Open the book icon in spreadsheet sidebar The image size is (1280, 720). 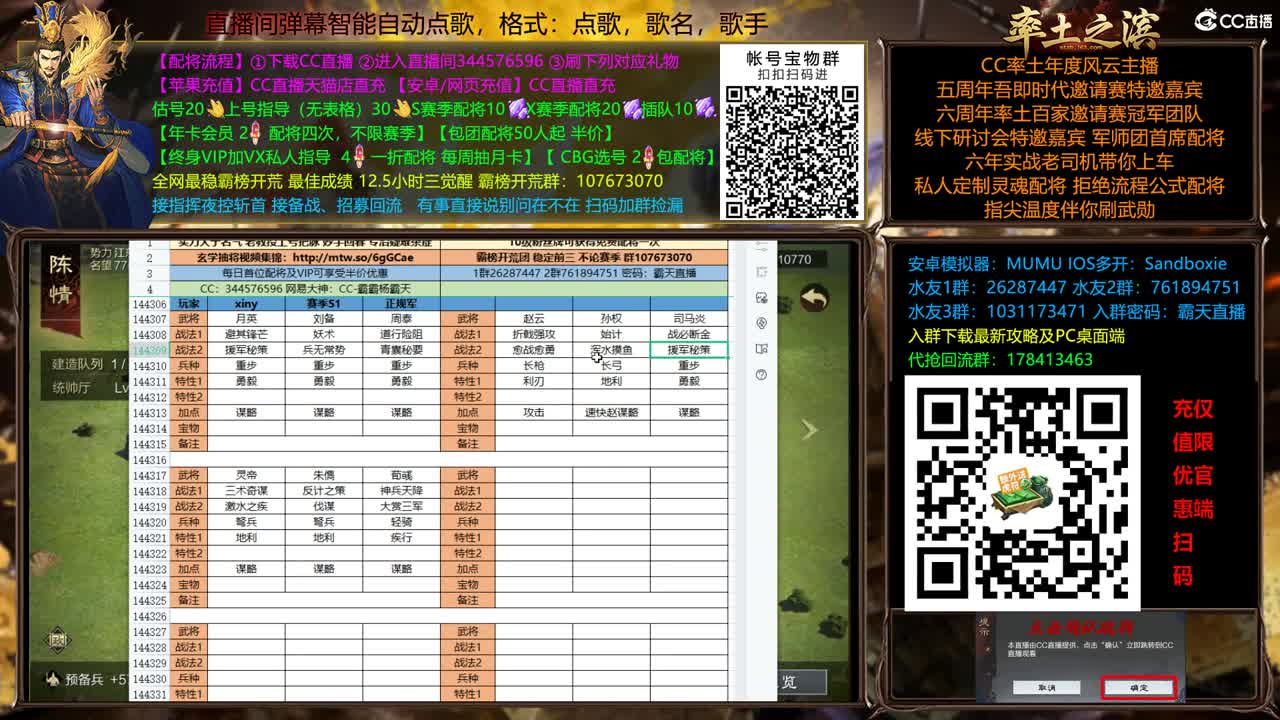click(x=762, y=349)
